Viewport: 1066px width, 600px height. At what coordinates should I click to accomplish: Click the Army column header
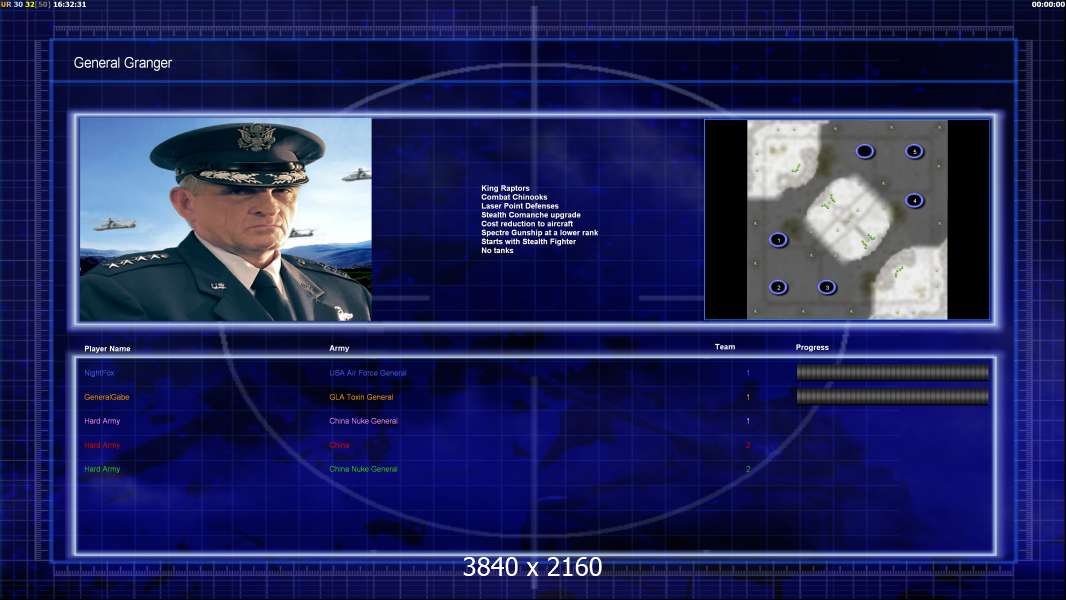pyautogui.click(x=339, y=348)
